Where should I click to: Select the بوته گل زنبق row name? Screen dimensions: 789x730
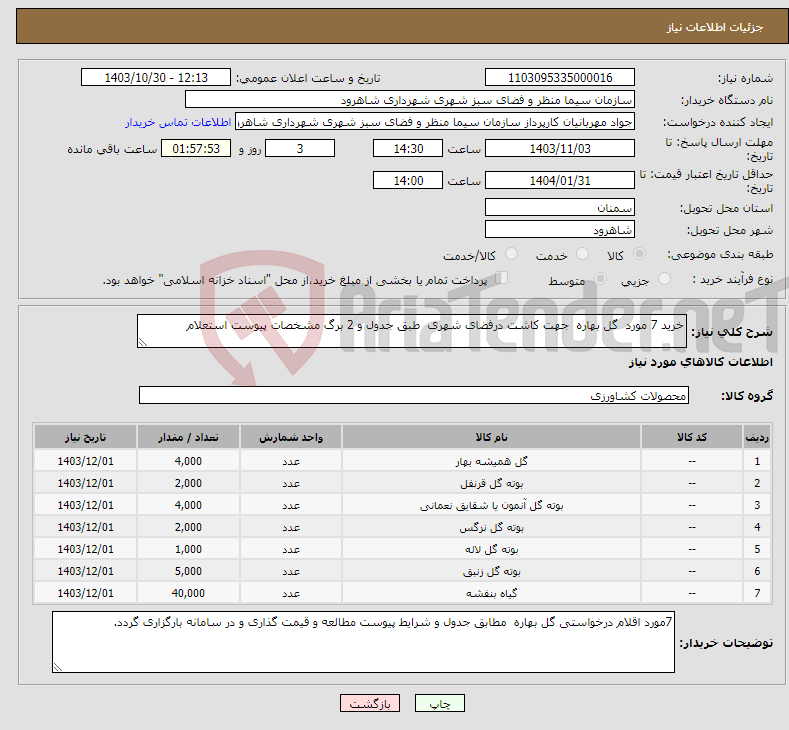click(492, 572)
